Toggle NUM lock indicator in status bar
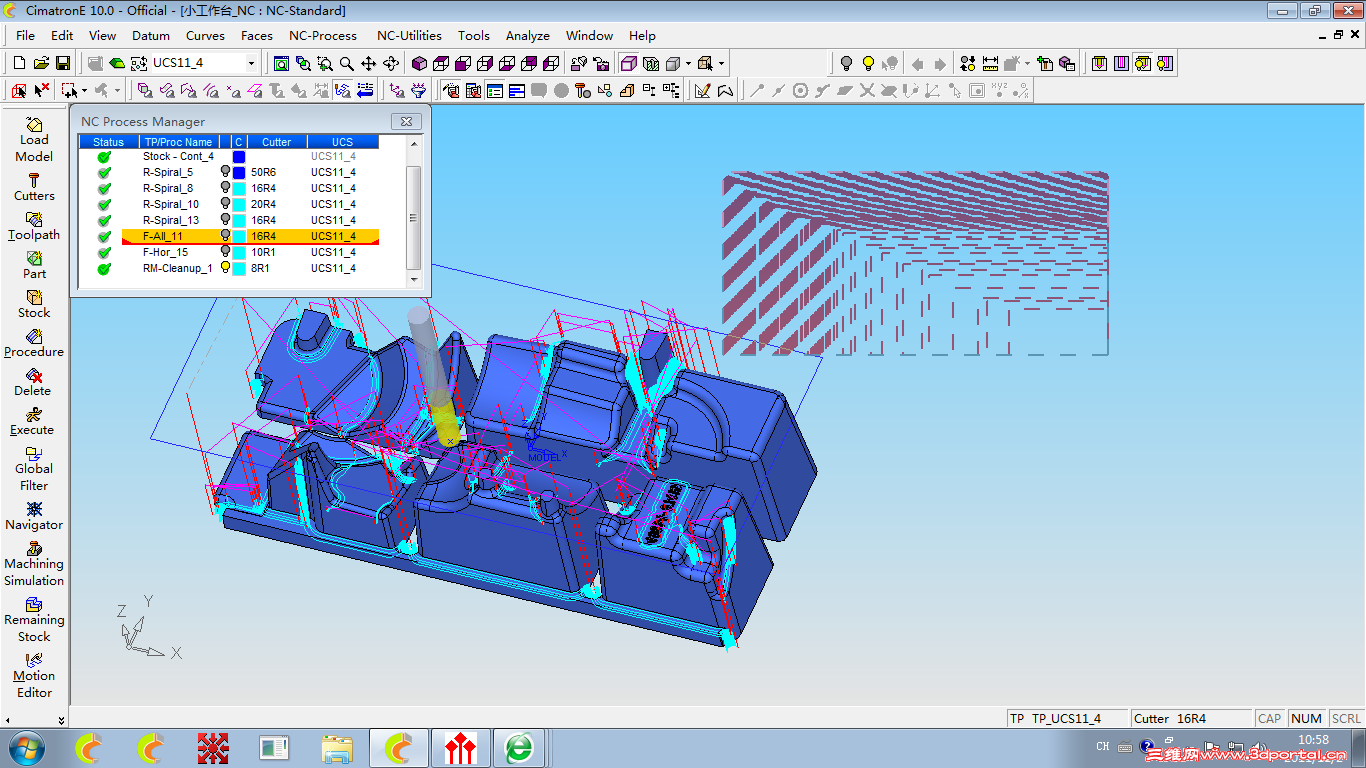The height and width of the screenshot is (768, 1366). click(x=1306, y=718)
